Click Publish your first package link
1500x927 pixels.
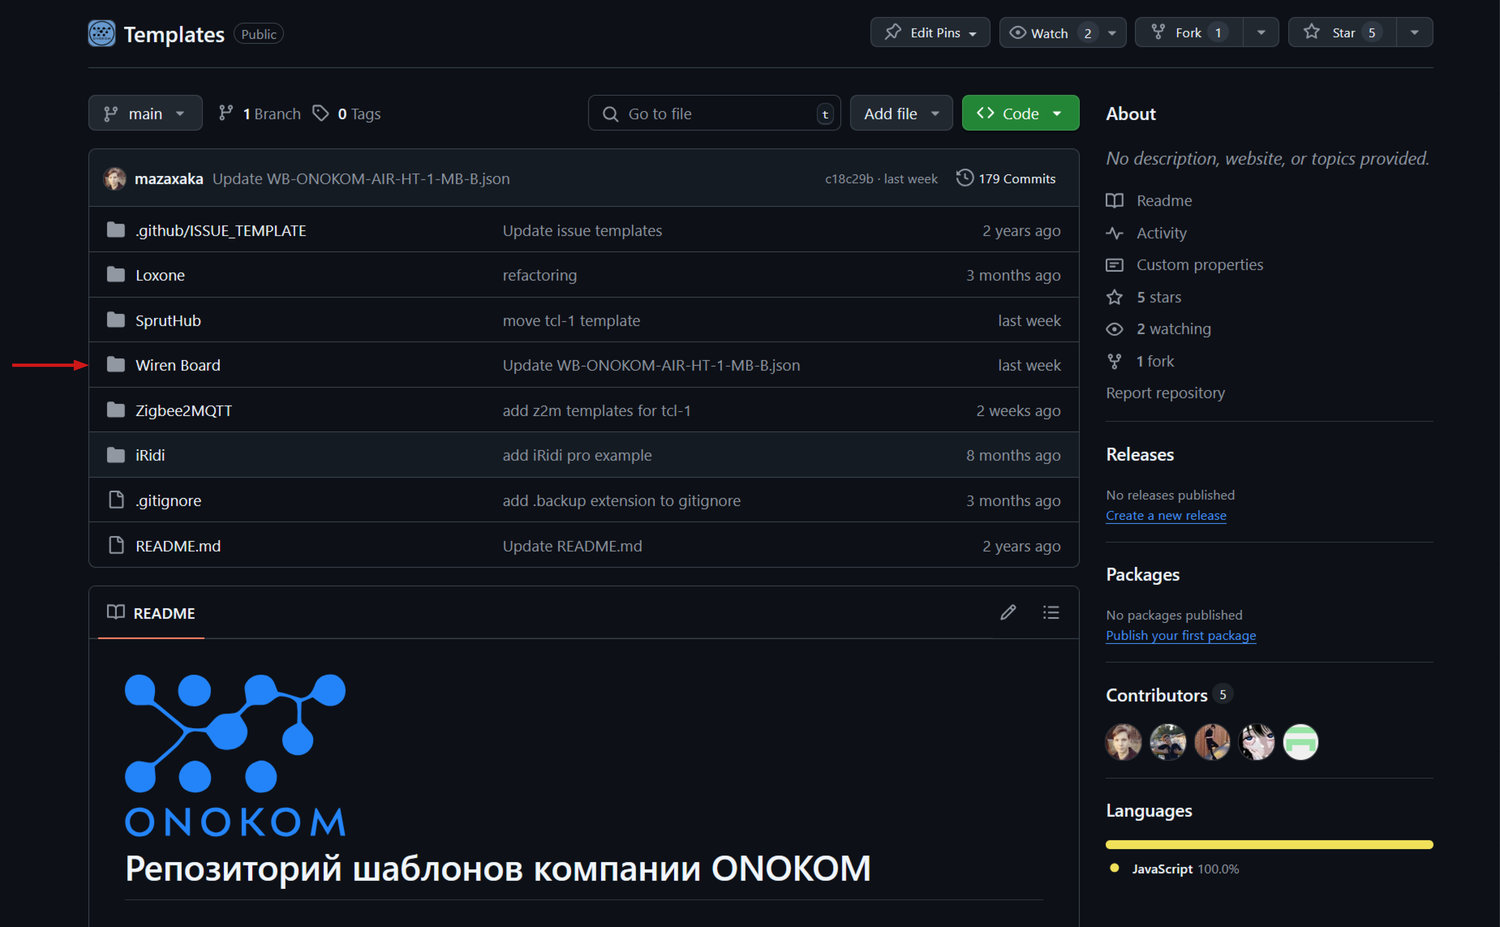pyautogui.click(x=1181, y=636)
